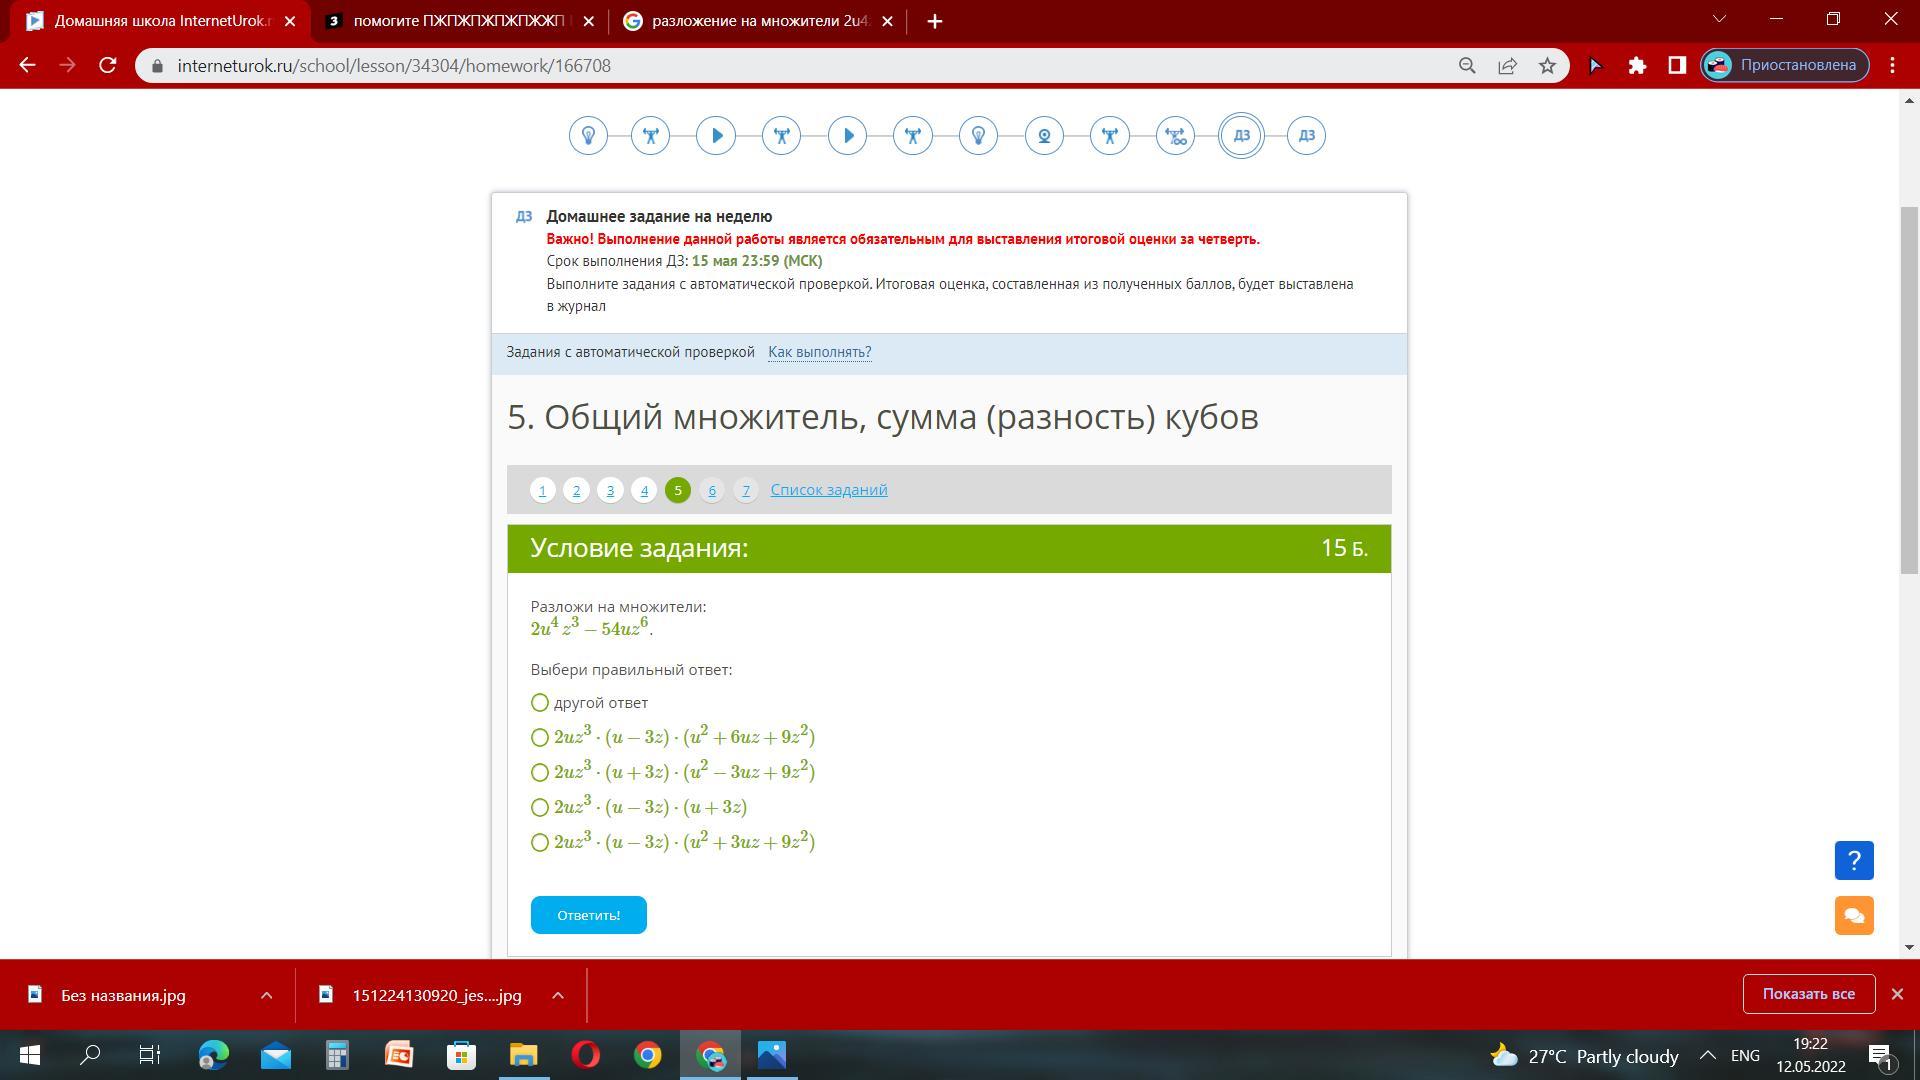Expand options for 151224130920_jes download

click(x=558, y=995)
